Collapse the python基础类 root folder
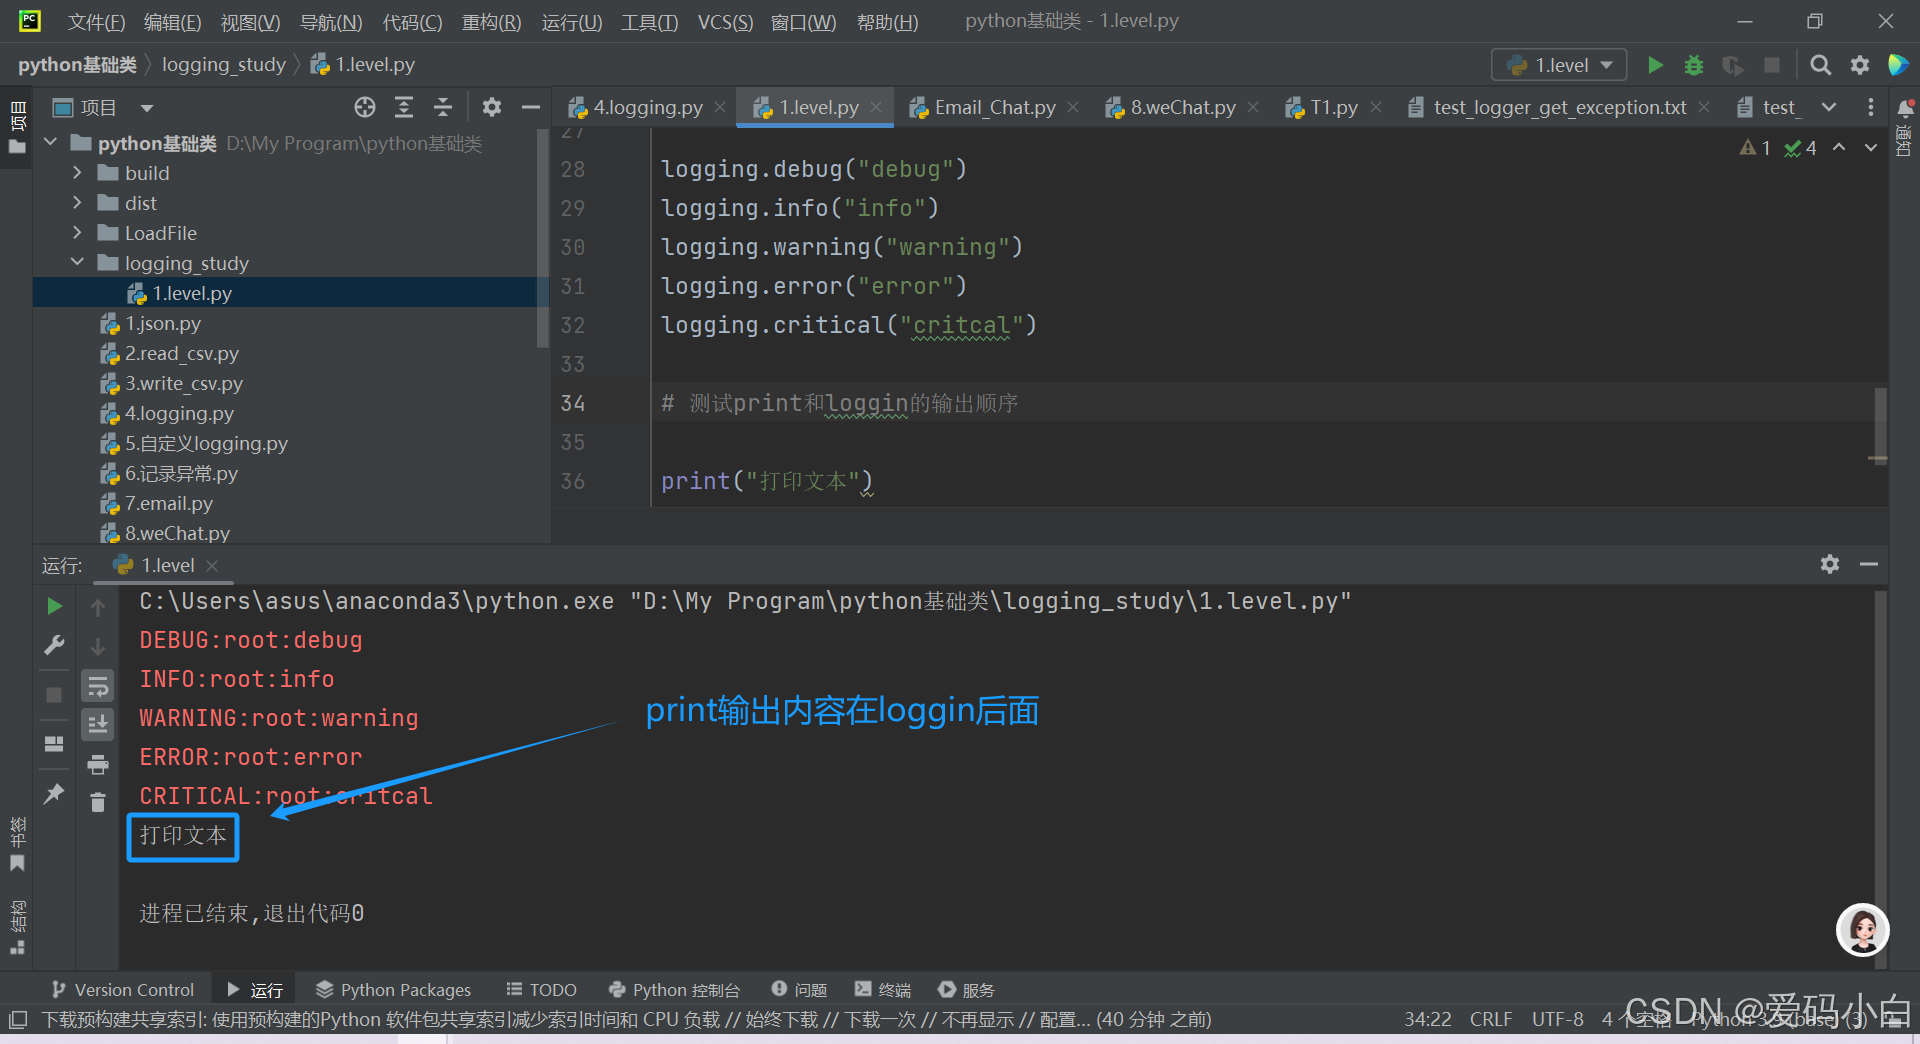 [51, 143]
